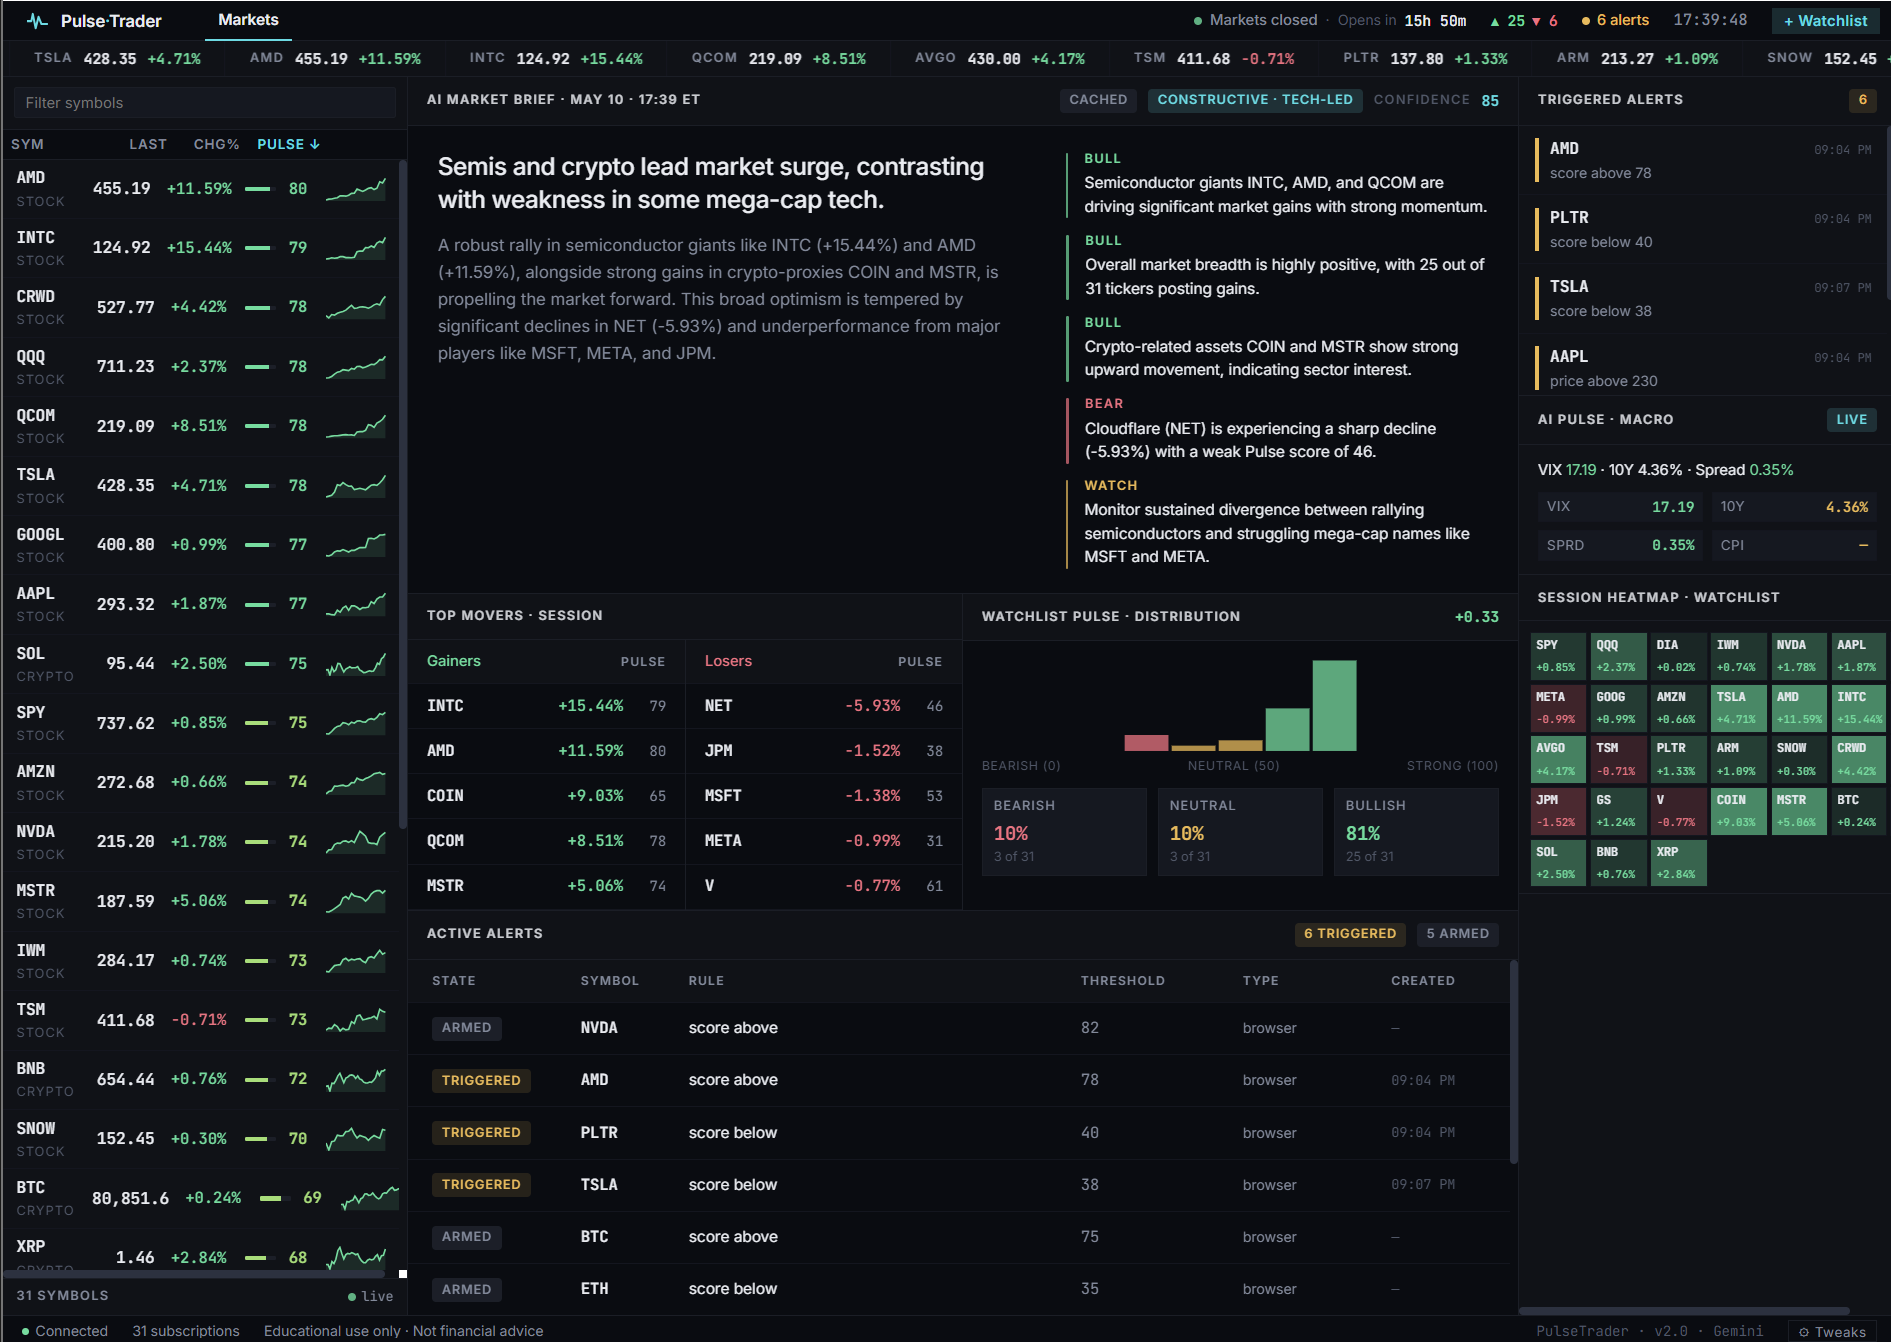Click the ARMED state badge for ETH alert
The height and width of the screenshot is (1342, 1891).
click(467, 1290)
